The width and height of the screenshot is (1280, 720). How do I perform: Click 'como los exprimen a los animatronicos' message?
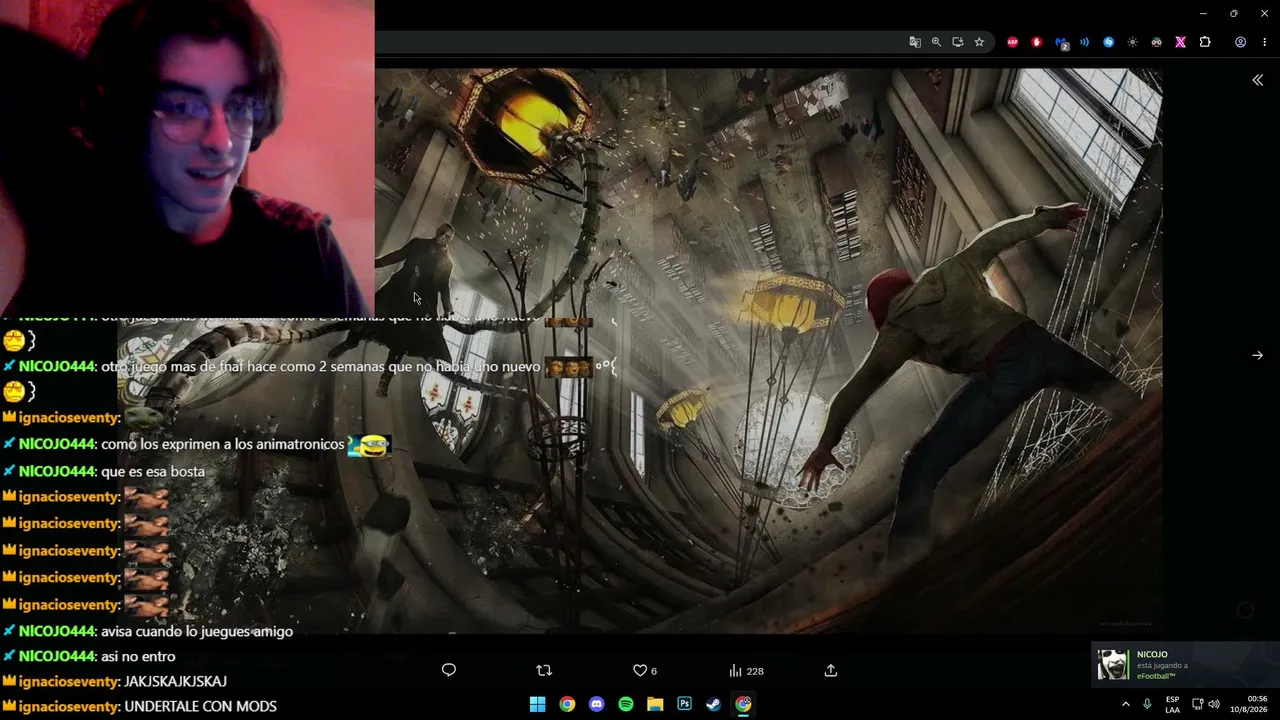coord(223,444)
